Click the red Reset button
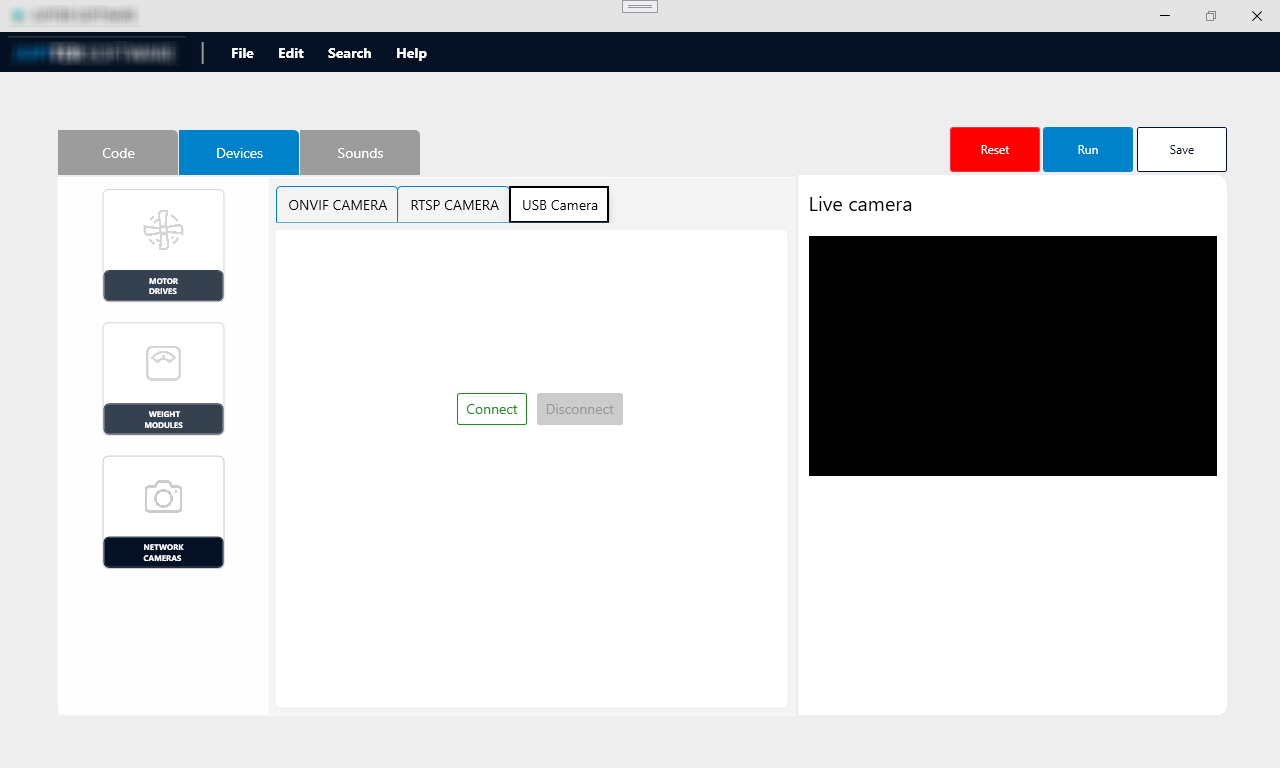1280x768 pixels. coord(995,149)
